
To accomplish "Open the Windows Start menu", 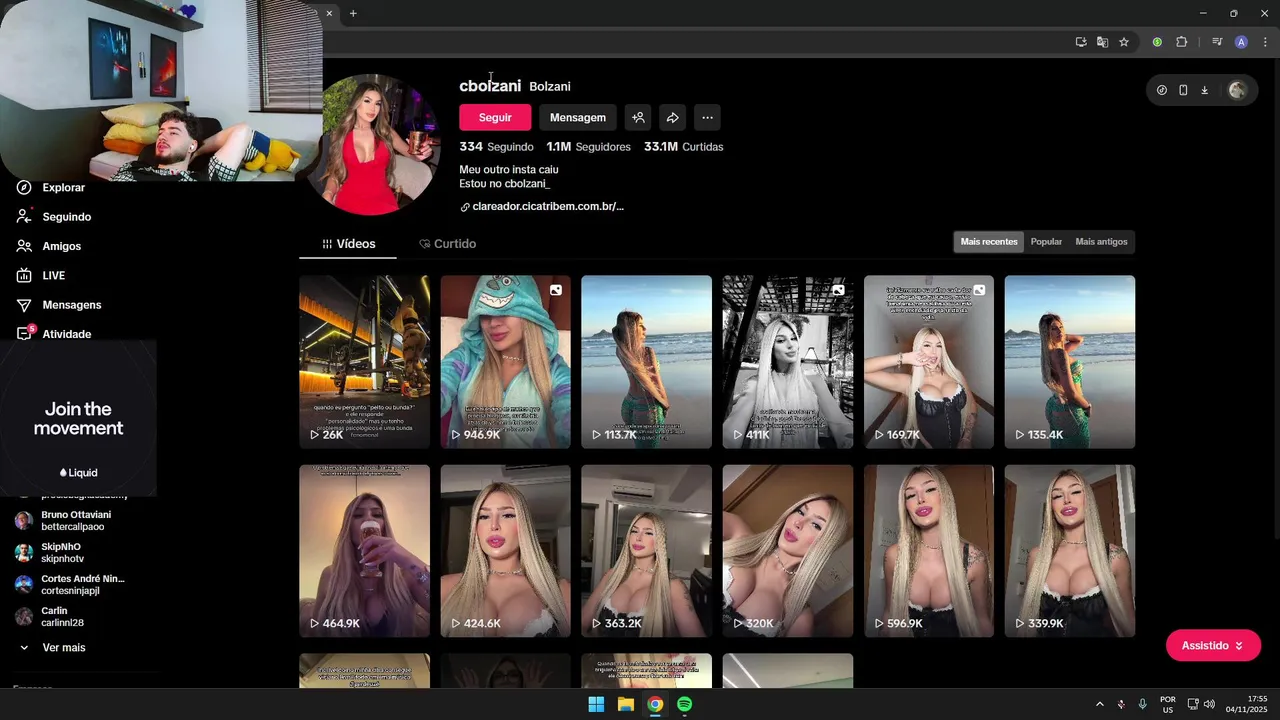I will click(596, 704).
